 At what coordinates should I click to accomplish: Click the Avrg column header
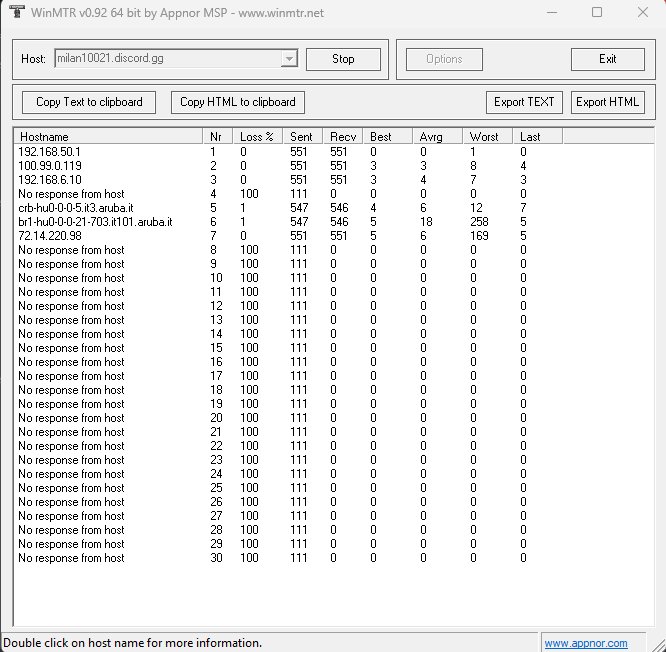click(x=437, y=137)
